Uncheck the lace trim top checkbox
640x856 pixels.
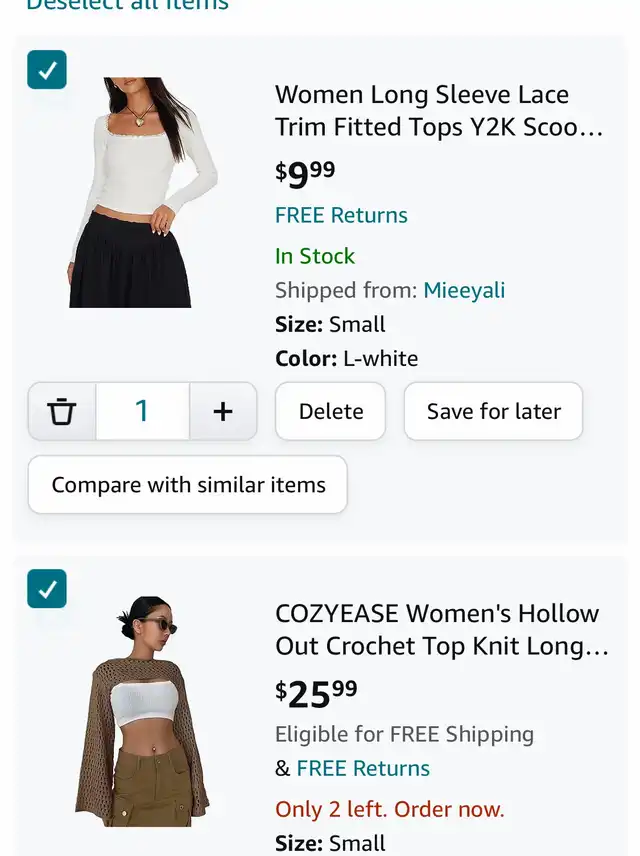(47, 70)
